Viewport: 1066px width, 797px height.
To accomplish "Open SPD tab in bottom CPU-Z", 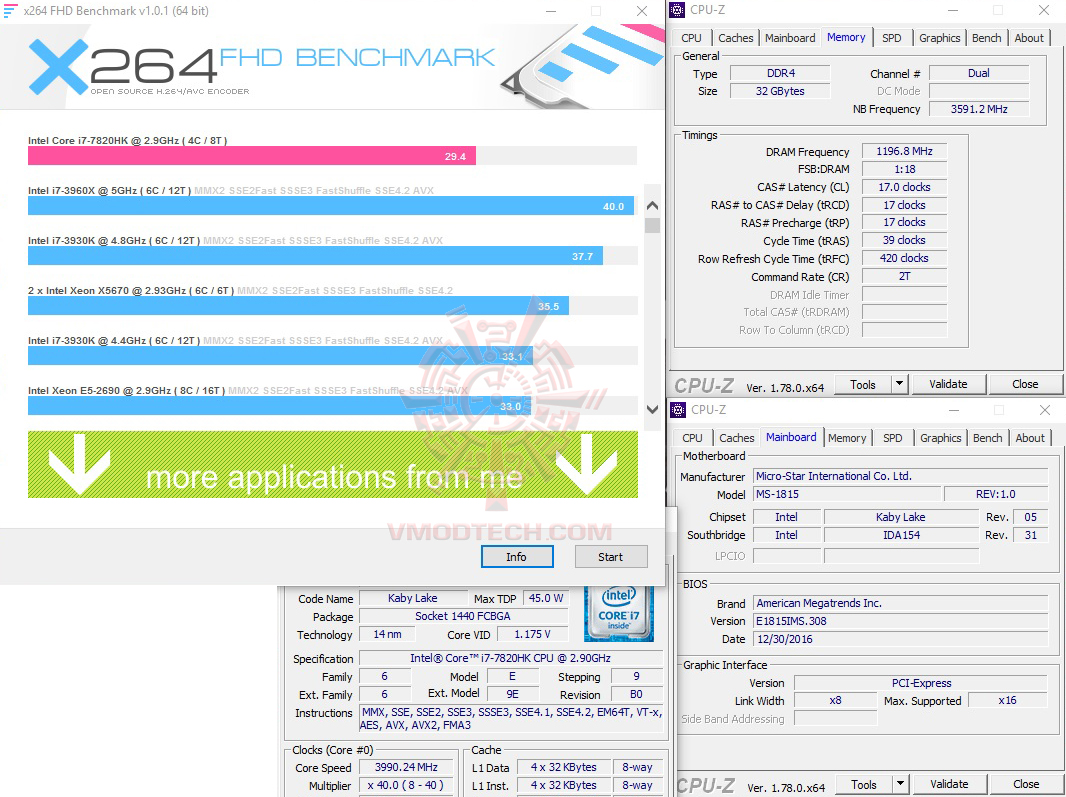I will pyautogui.click(x=893, y=438).
